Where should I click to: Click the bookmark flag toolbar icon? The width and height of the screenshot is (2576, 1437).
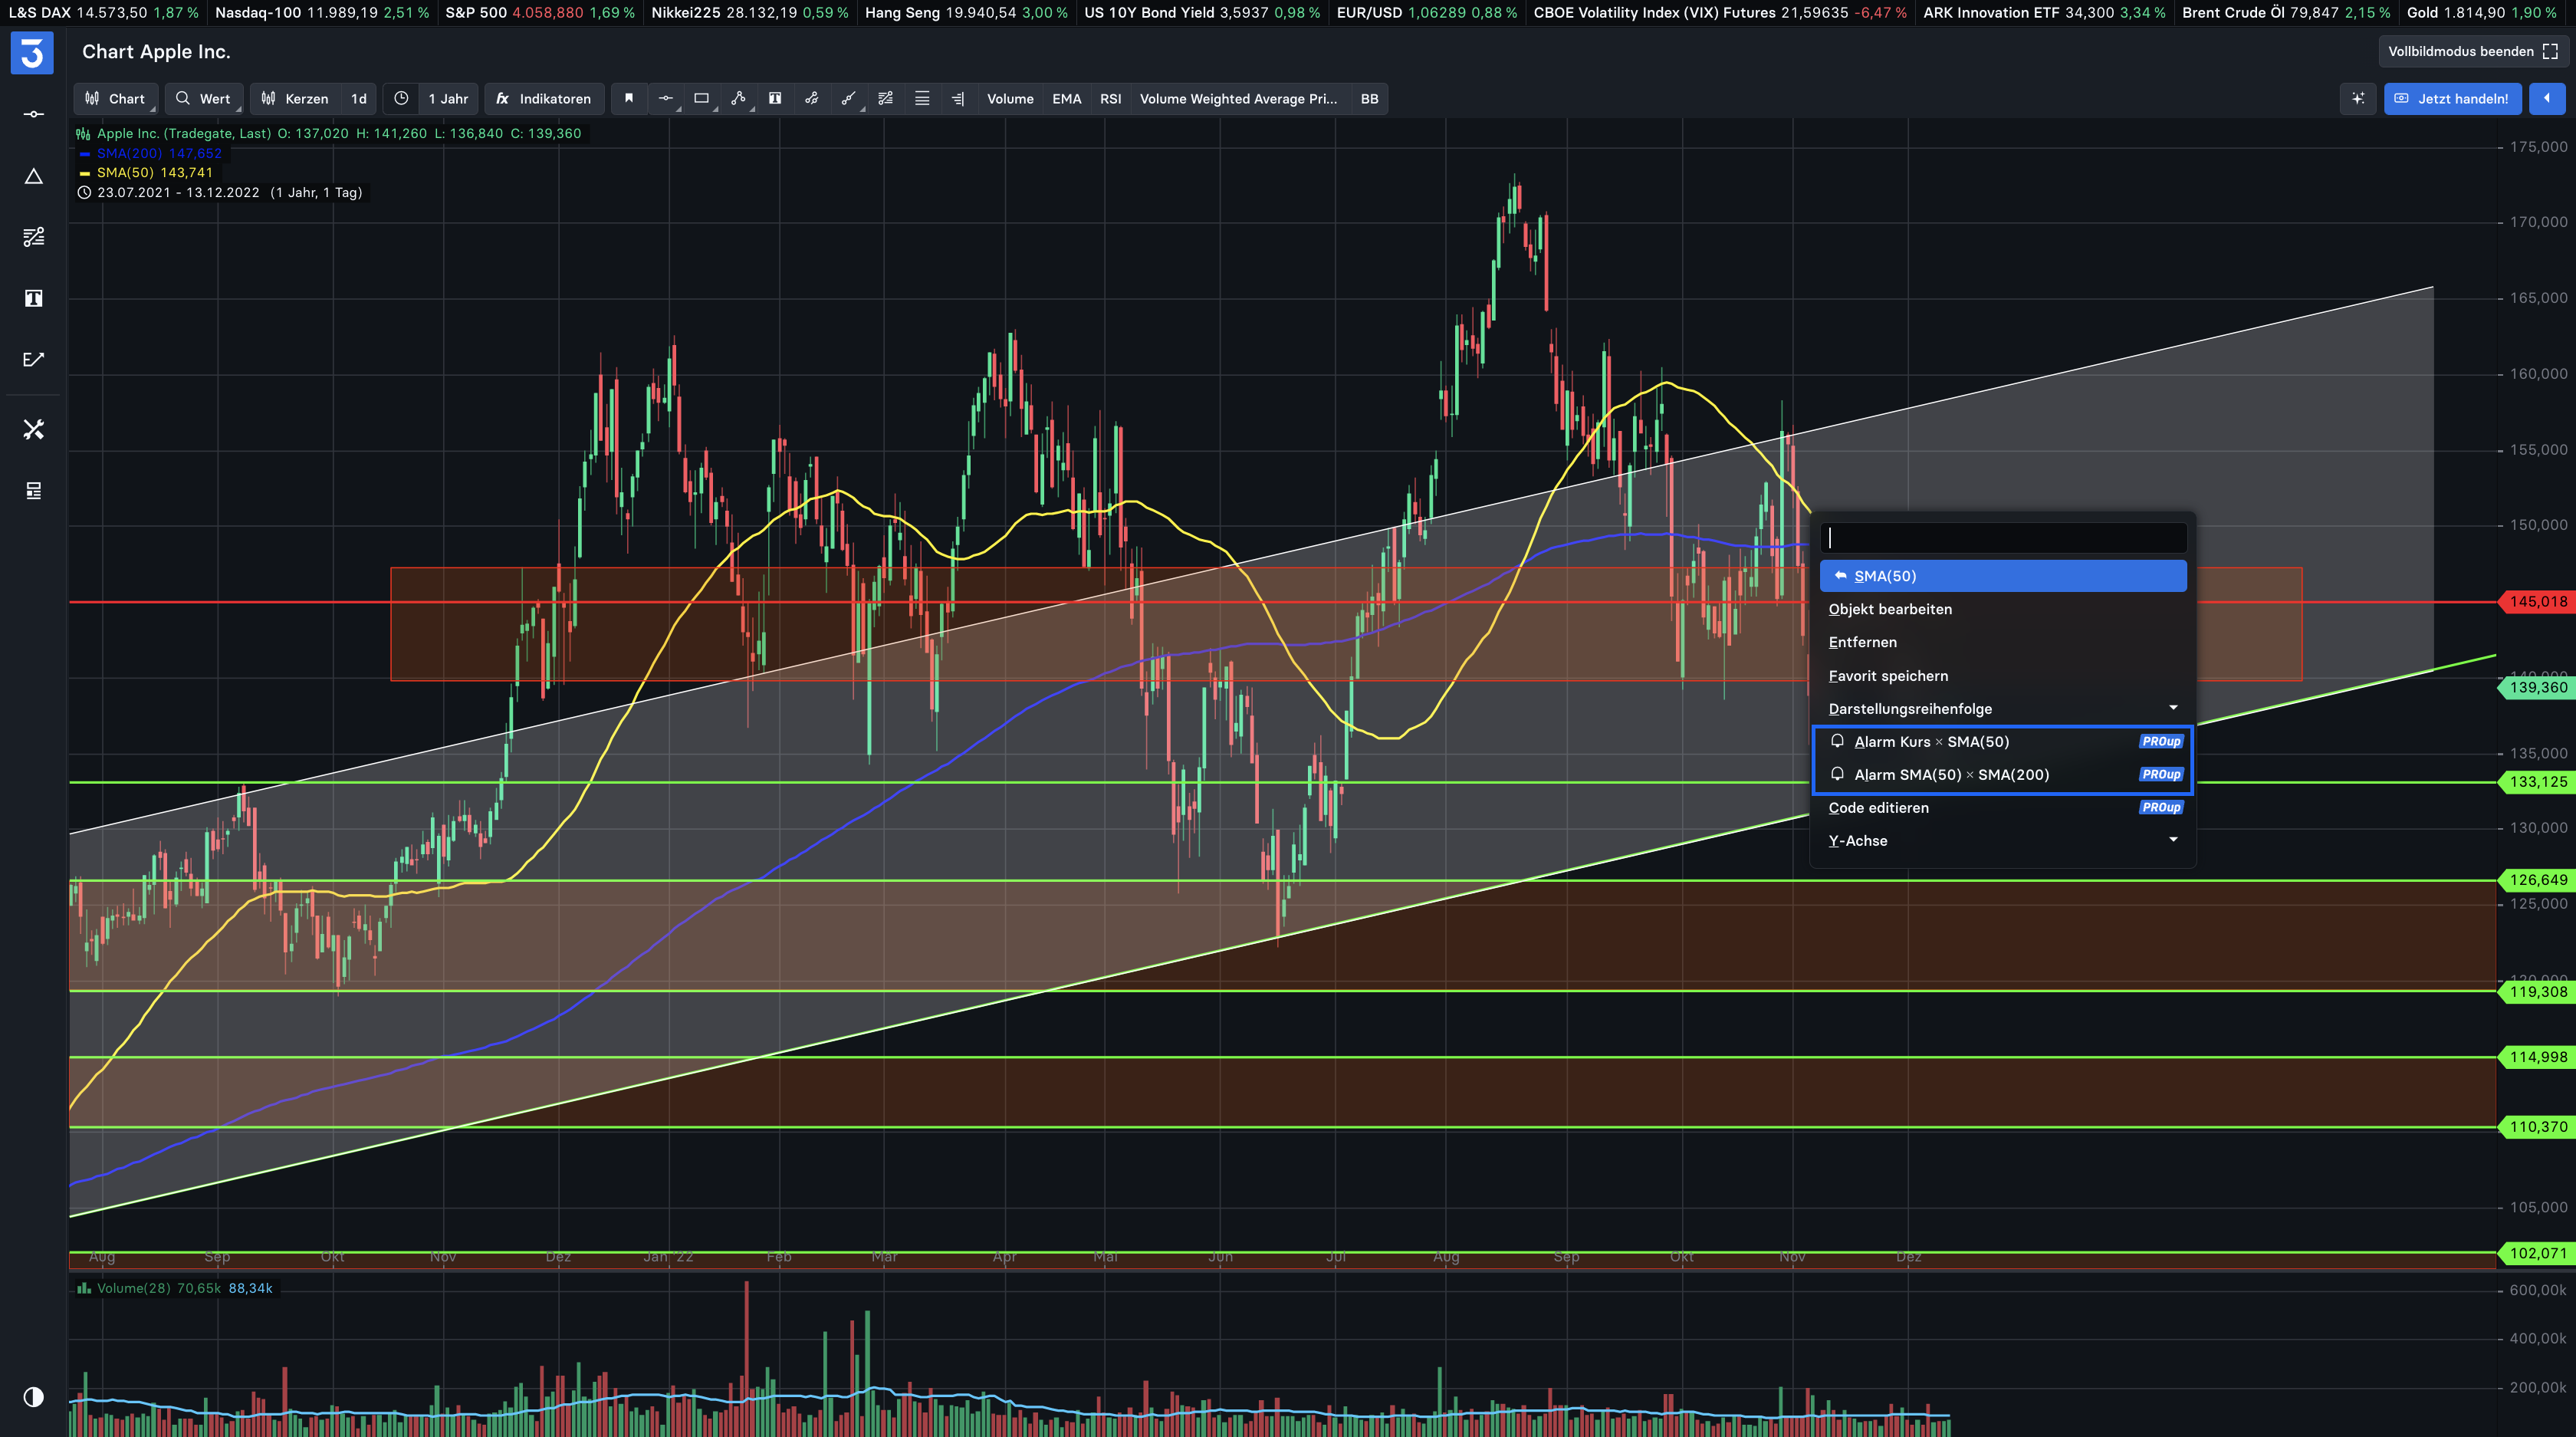click(x=629, y=98)
